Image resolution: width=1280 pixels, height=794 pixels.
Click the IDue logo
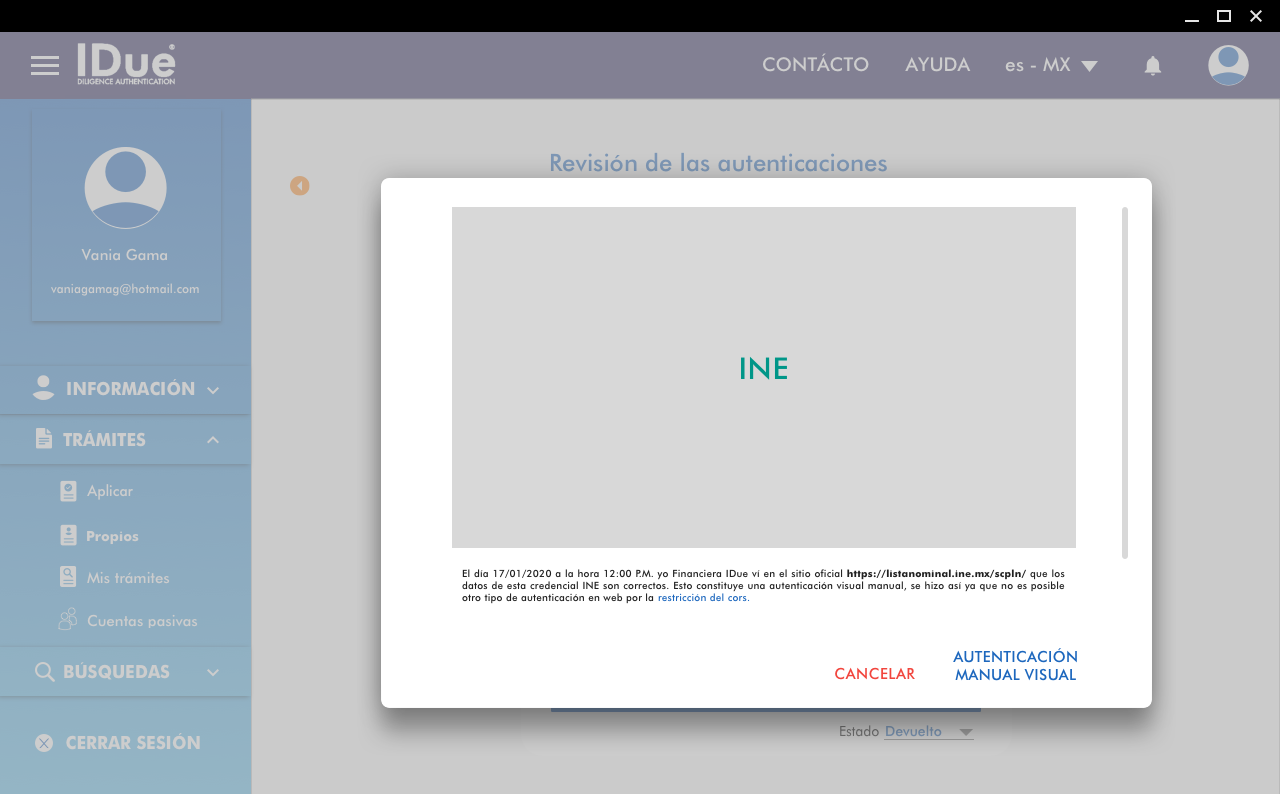(126, 64)
